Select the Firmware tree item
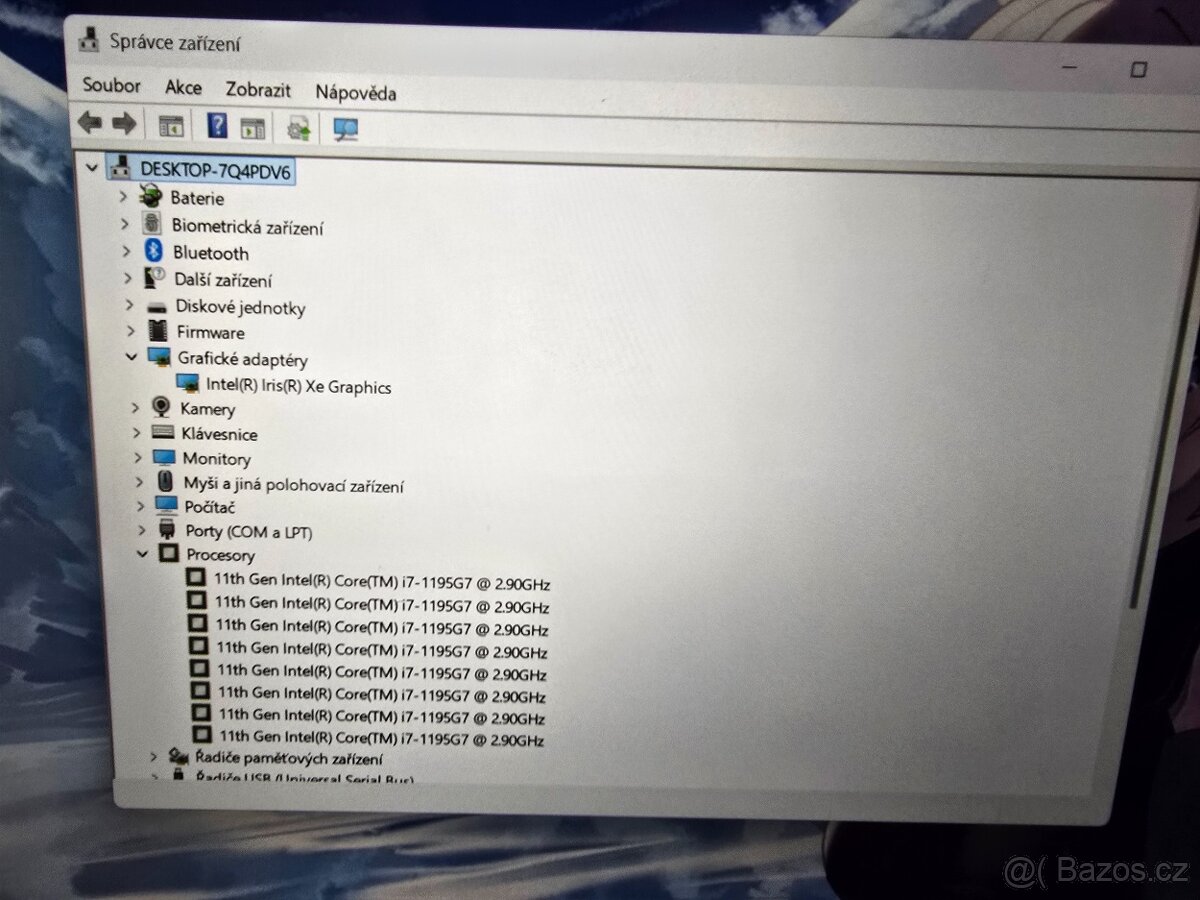Image resolution: width=1200 pixels, height=900 pixels. click(210, 332)
